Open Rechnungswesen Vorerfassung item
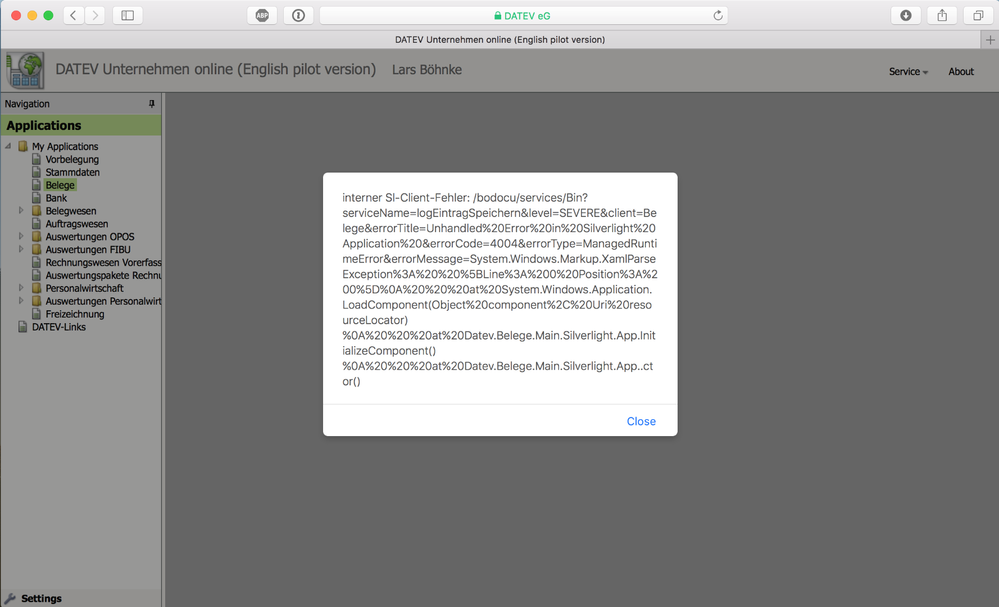The height and width of the screenshot is (607, 999). click(x=103, y=262)
